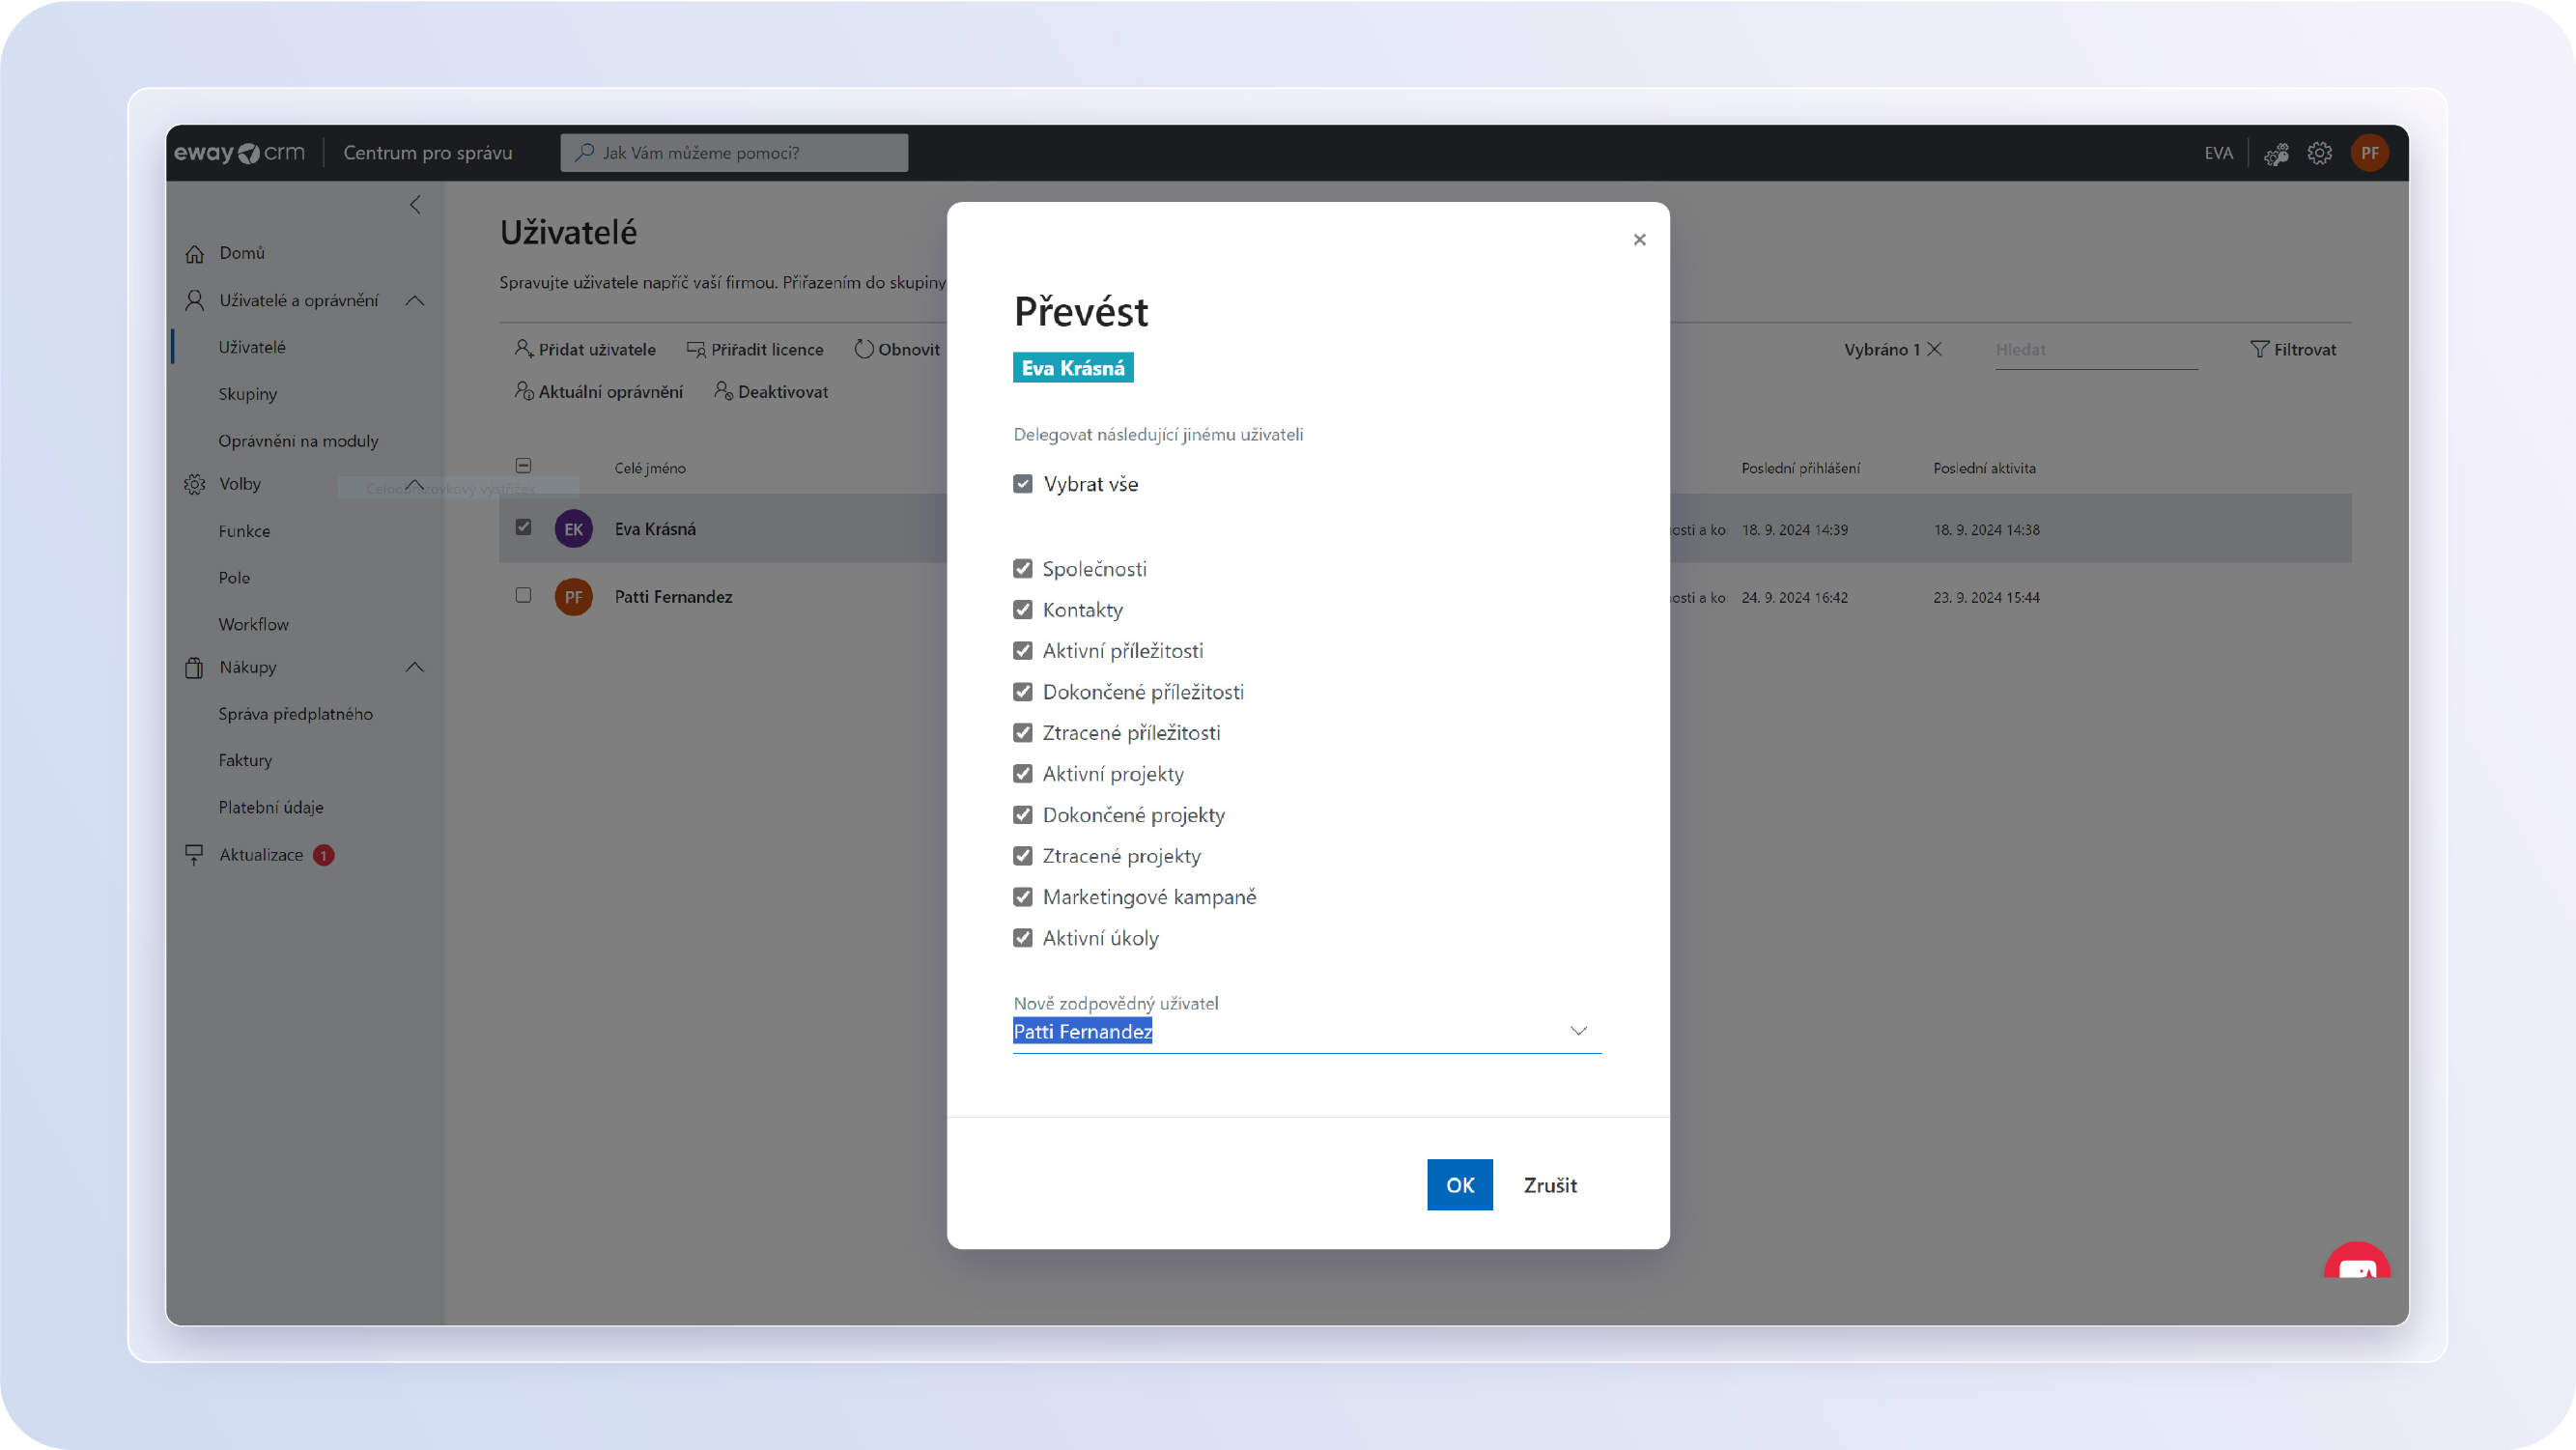Viewport: 2576px width, 1450px height.
Task: Click the Zrušit button
Action: pyautogui.click(x=1550, y=1184)
